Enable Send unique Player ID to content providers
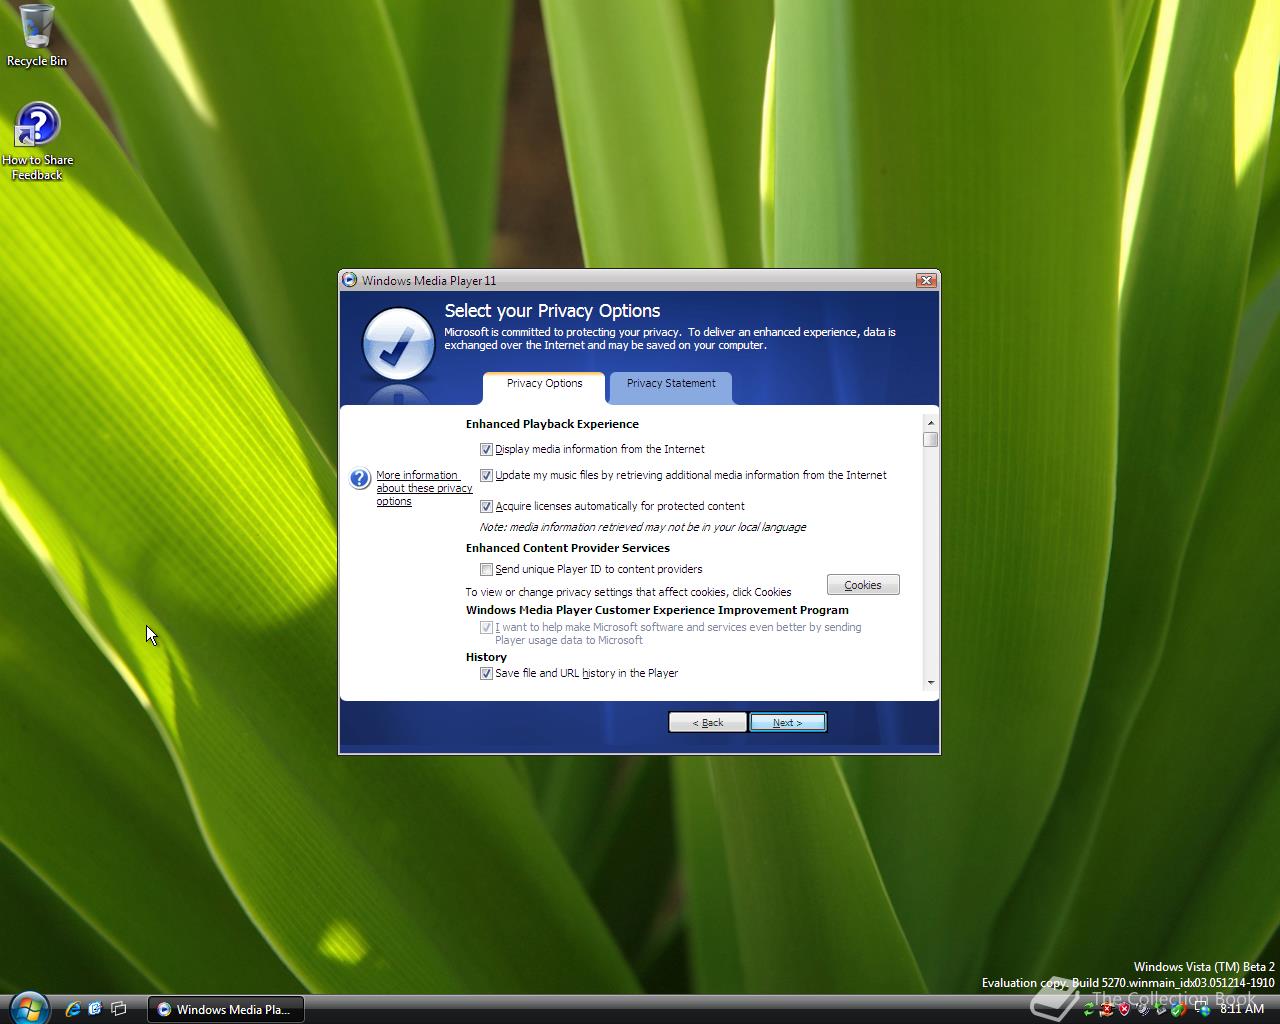This screenshot has width=1280, height=1024. 486,570
